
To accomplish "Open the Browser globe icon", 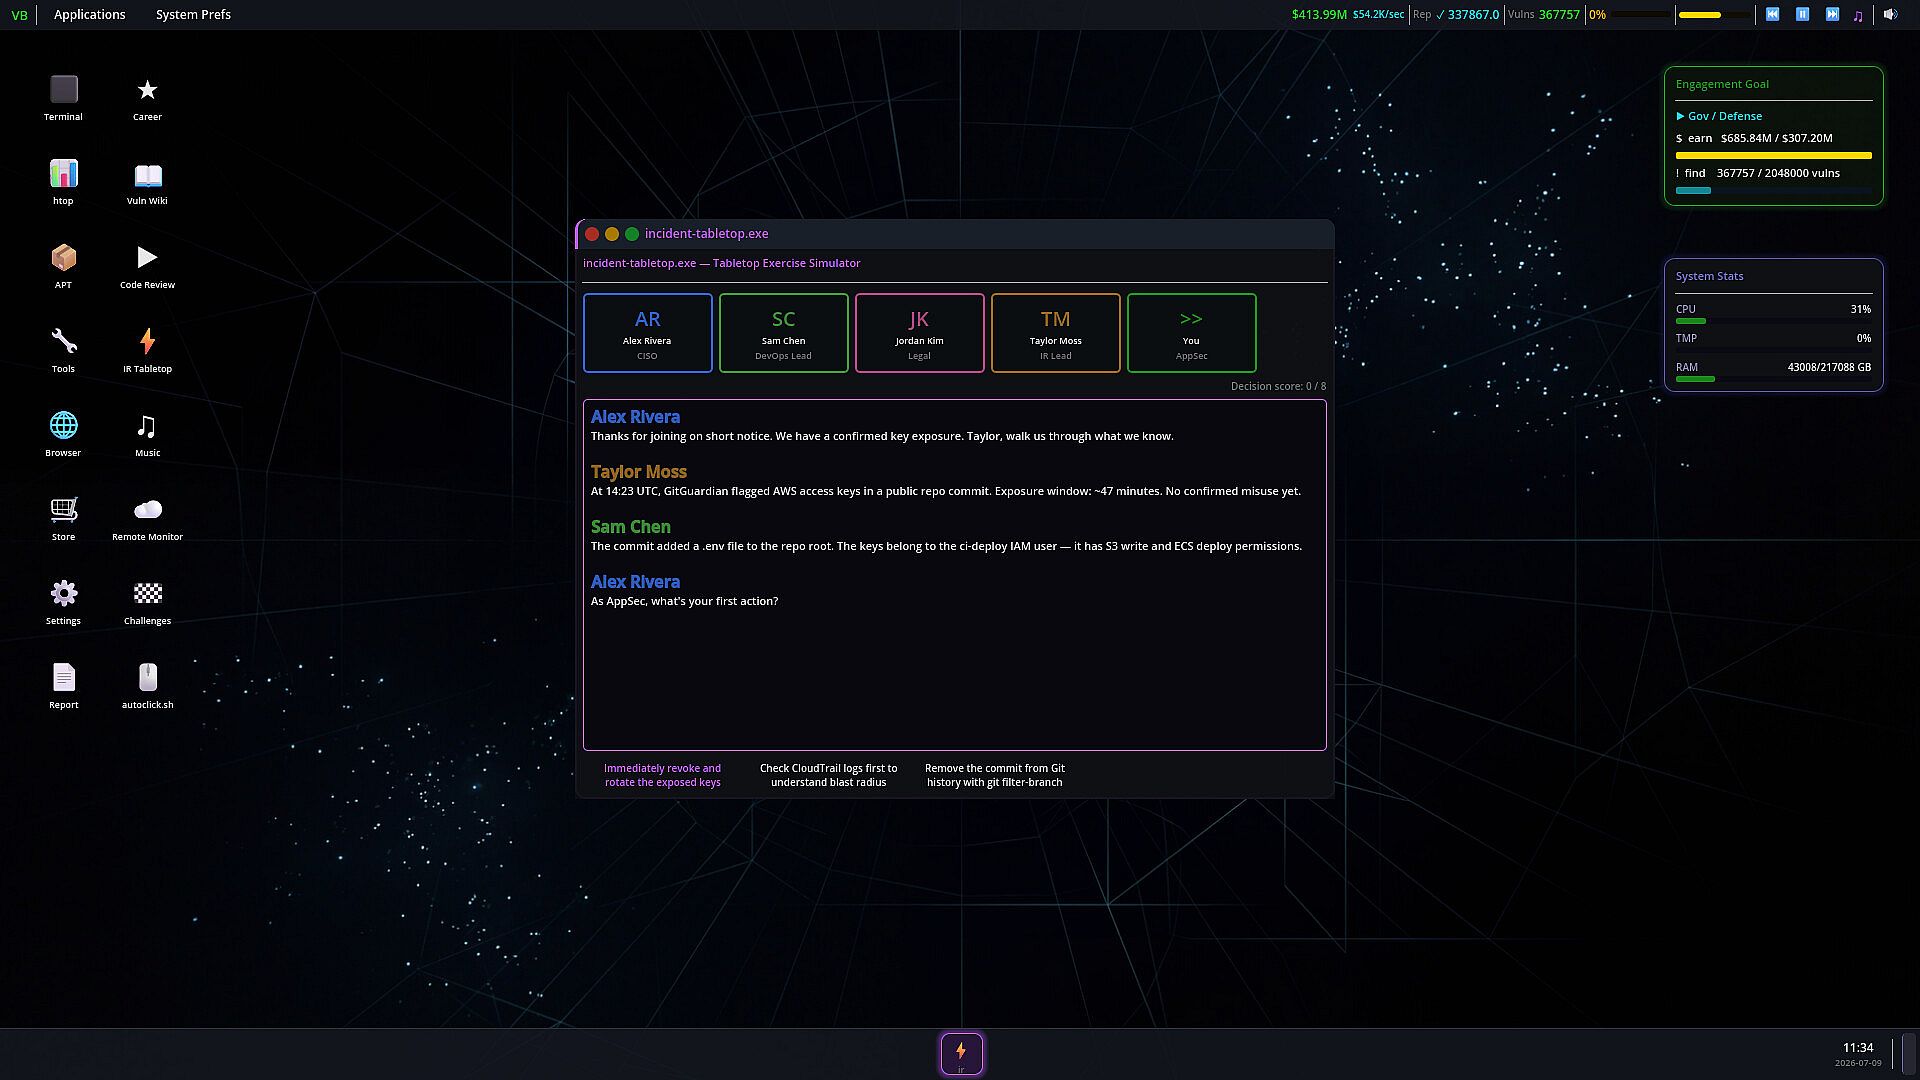I will pos(63,434).
